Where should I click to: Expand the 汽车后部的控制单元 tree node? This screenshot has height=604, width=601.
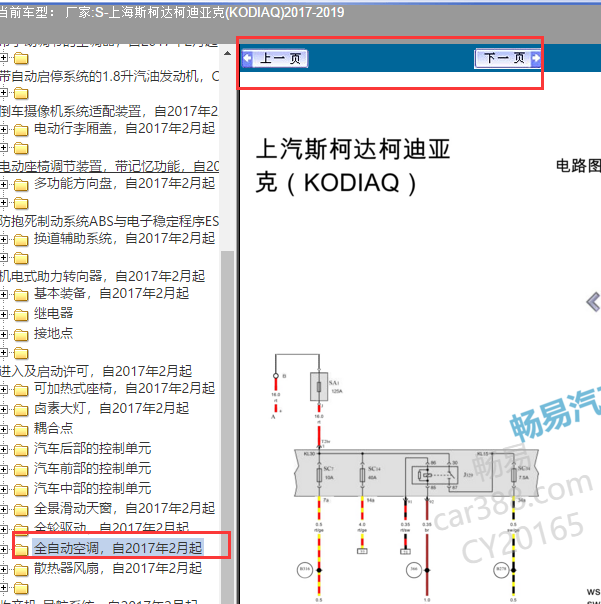point(3,449)
